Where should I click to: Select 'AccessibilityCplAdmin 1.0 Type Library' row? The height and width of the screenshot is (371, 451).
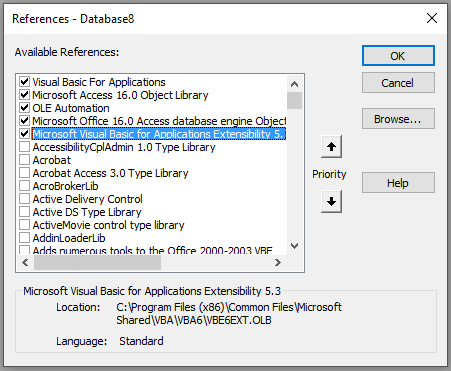coord(124,147)
